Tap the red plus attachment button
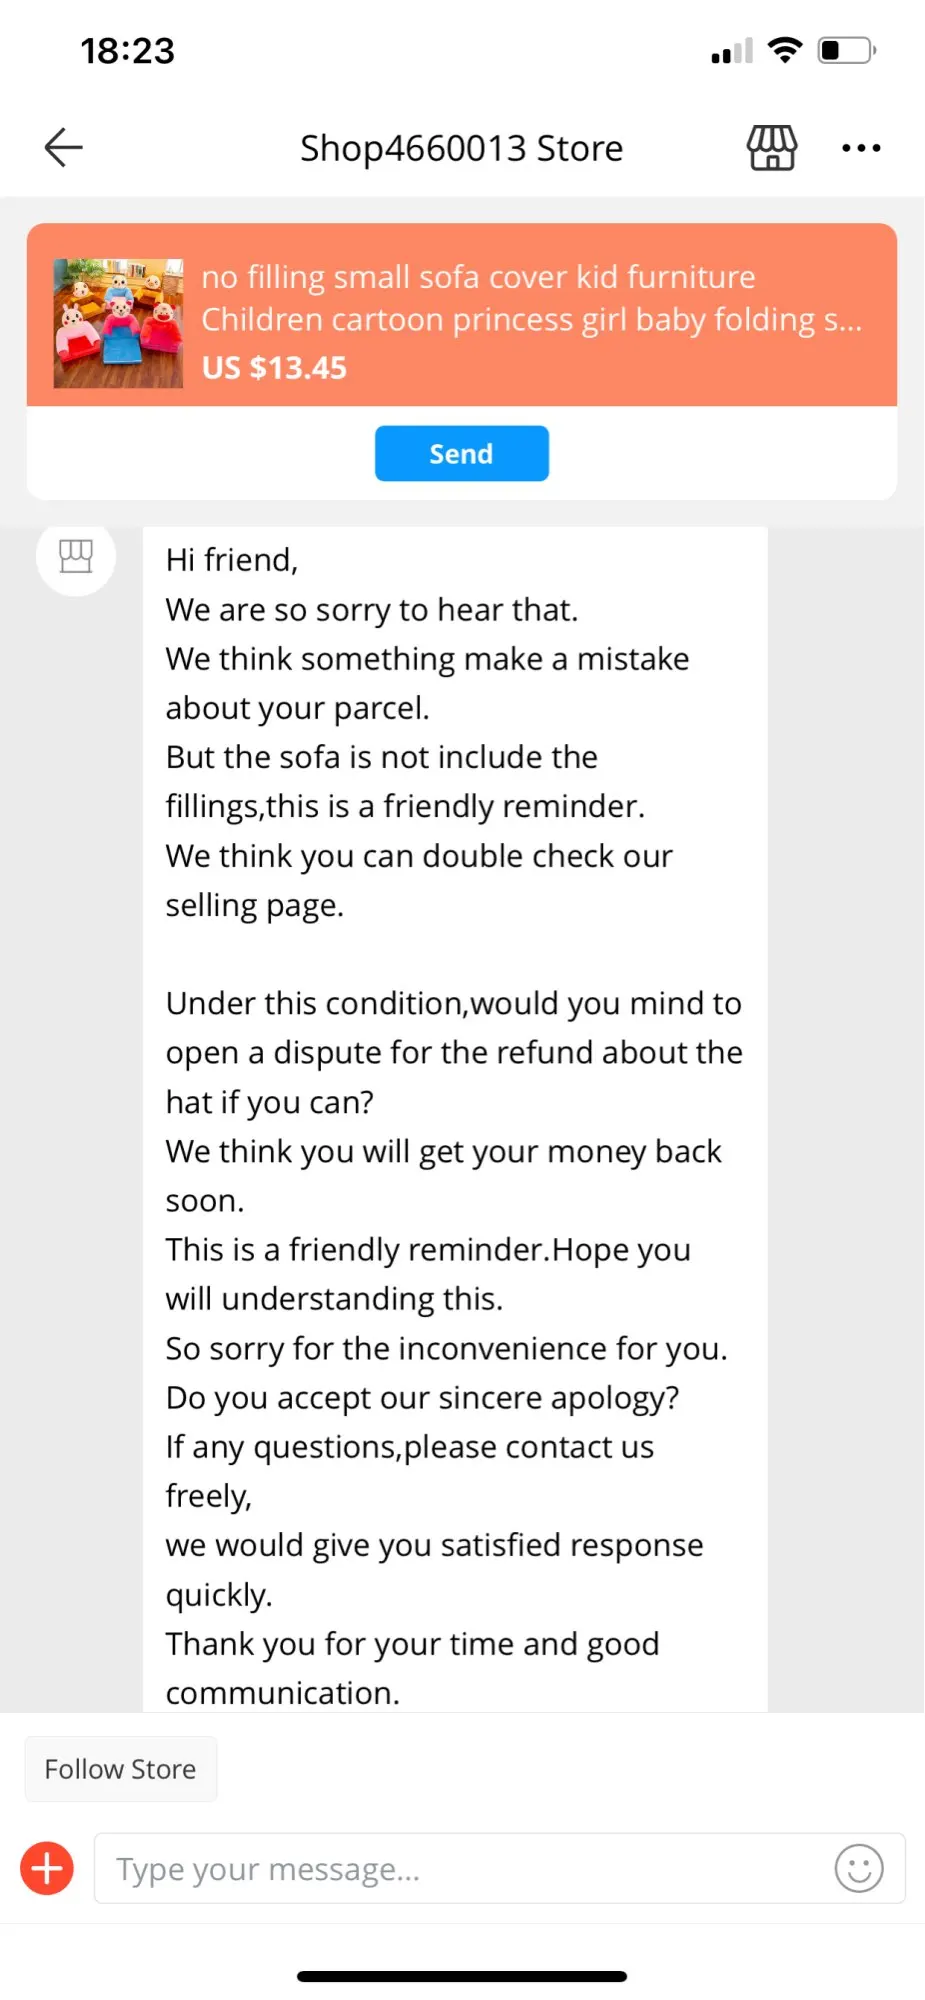 click(x=47, y=1868)
